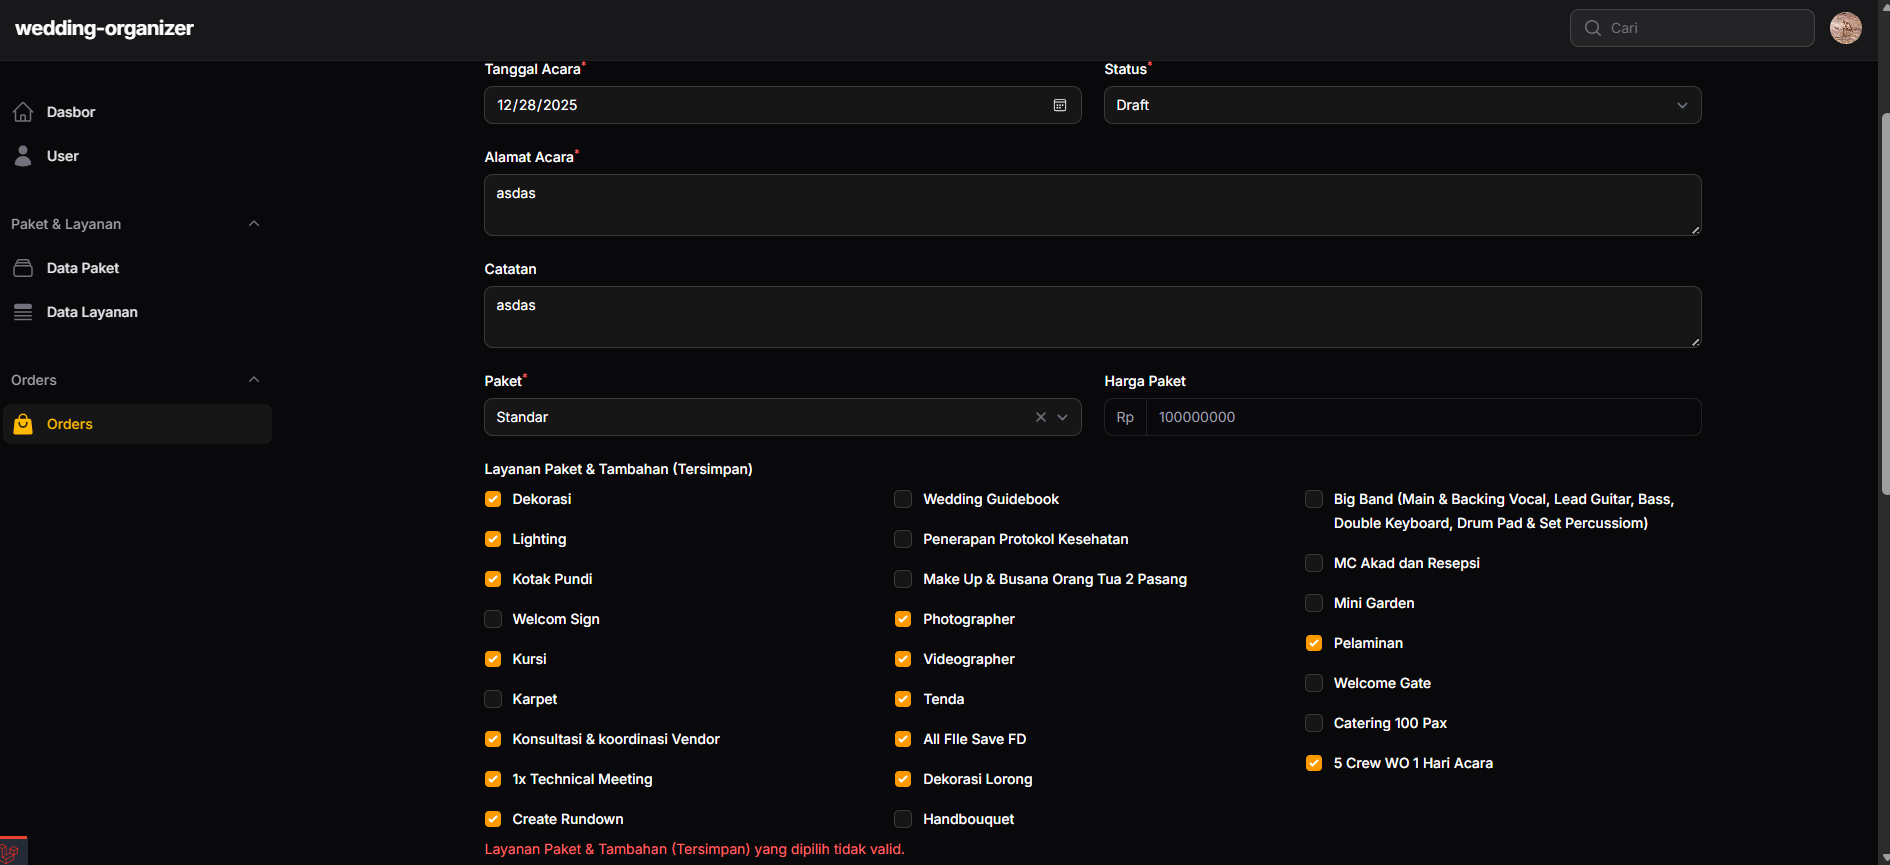The width and height of the screenshot is (1890, 865).
Task: Open the user avatar menu
Action: 1846,28
